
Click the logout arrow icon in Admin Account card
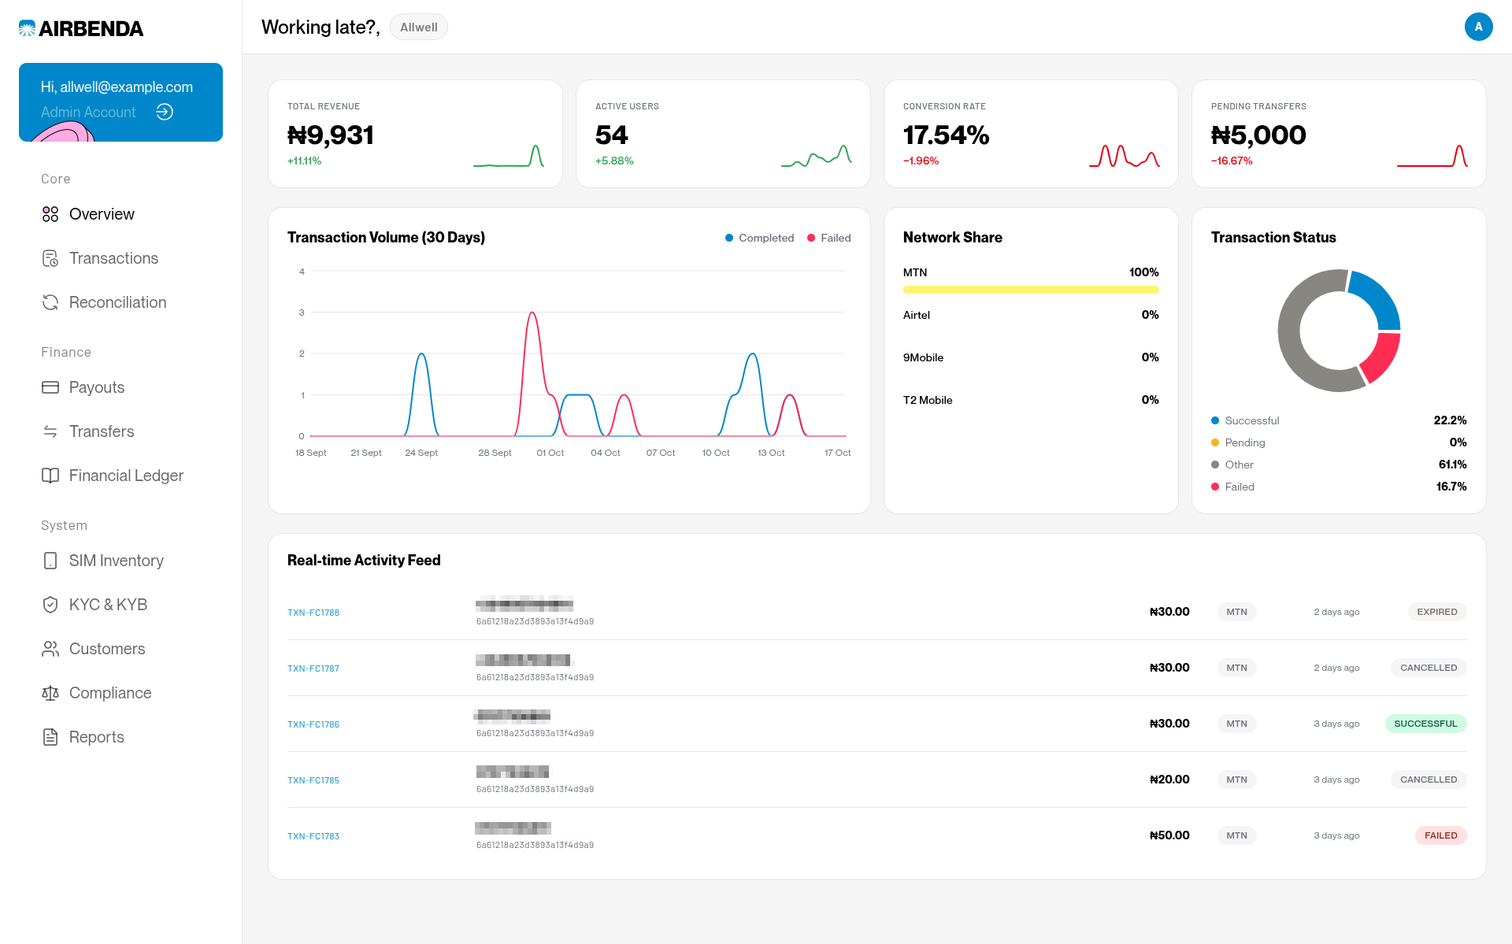coord(165,112)
